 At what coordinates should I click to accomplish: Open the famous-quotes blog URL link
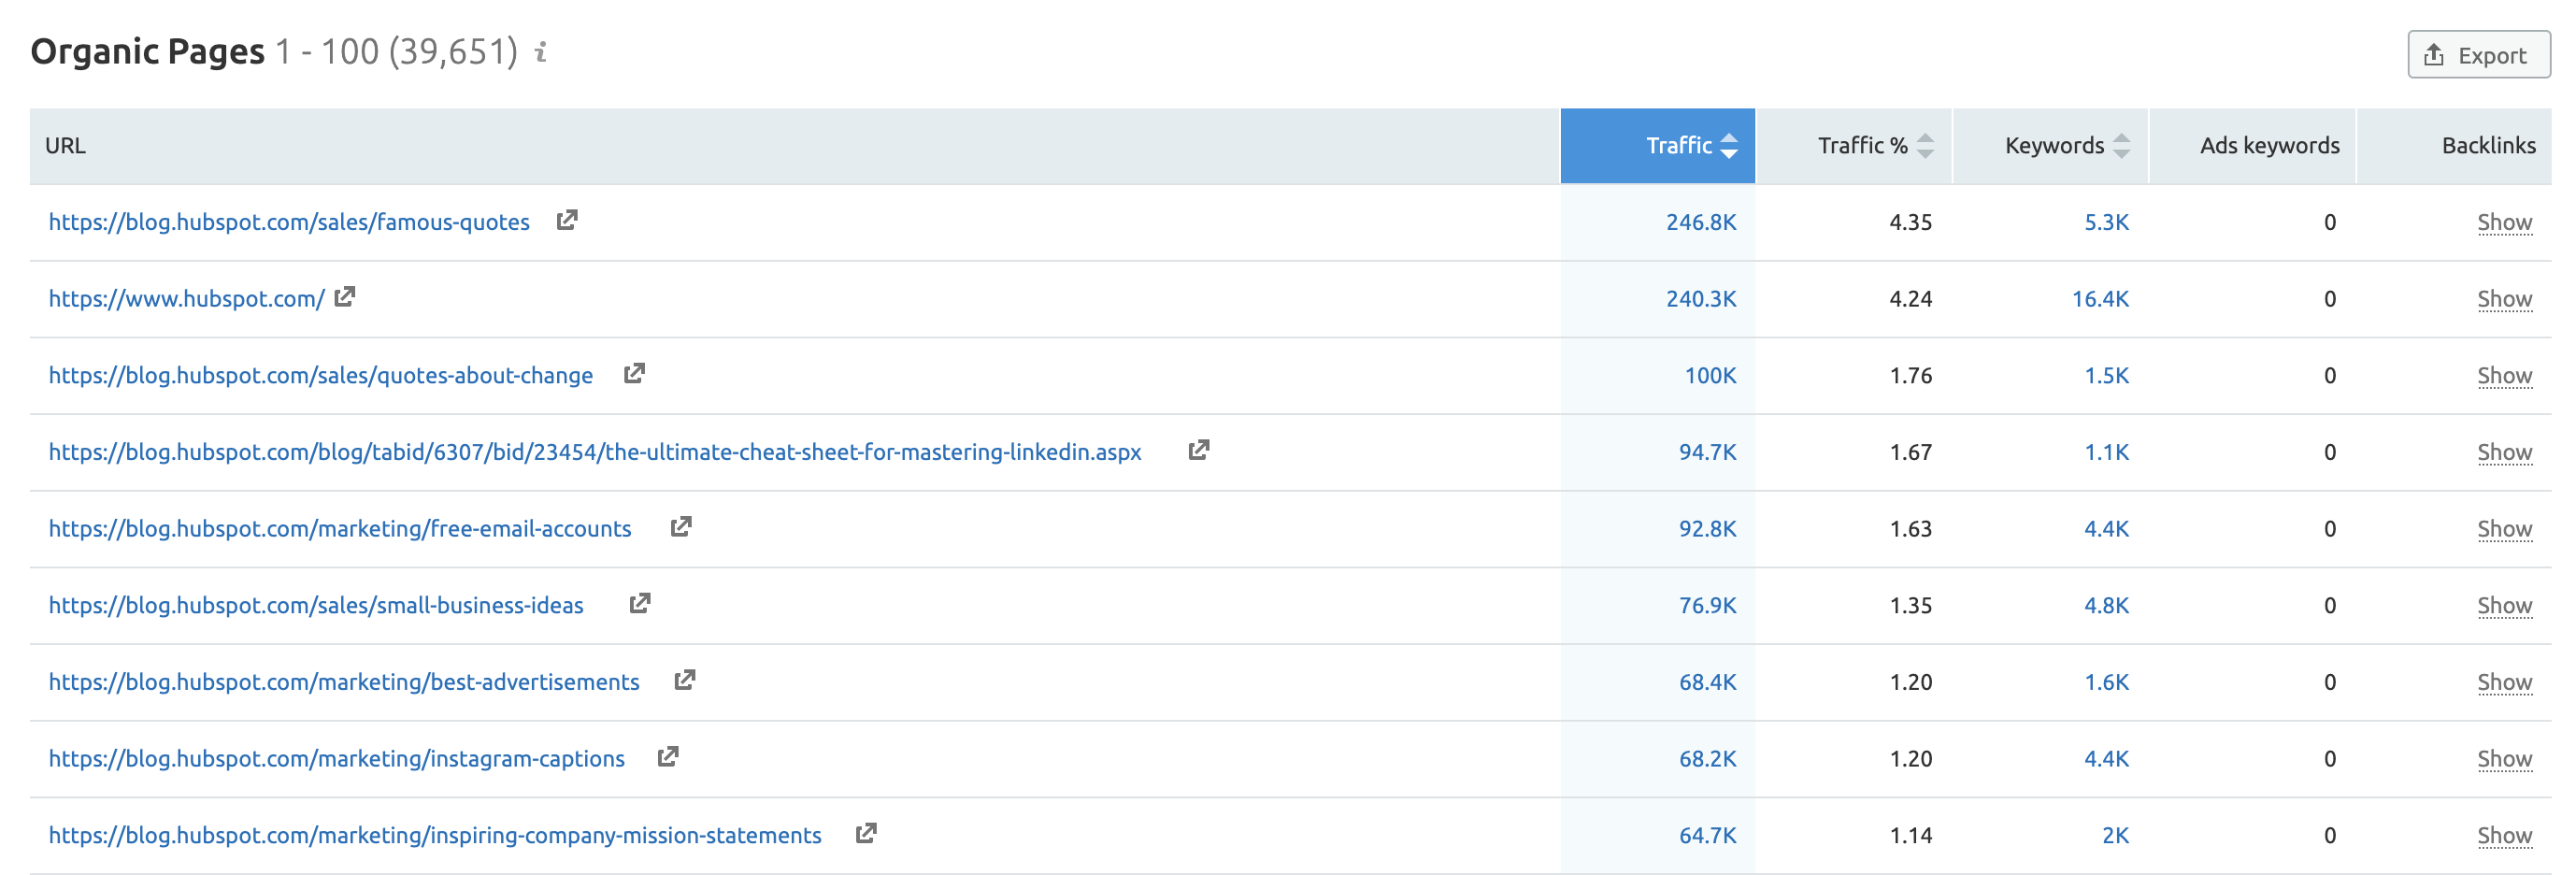289,222
